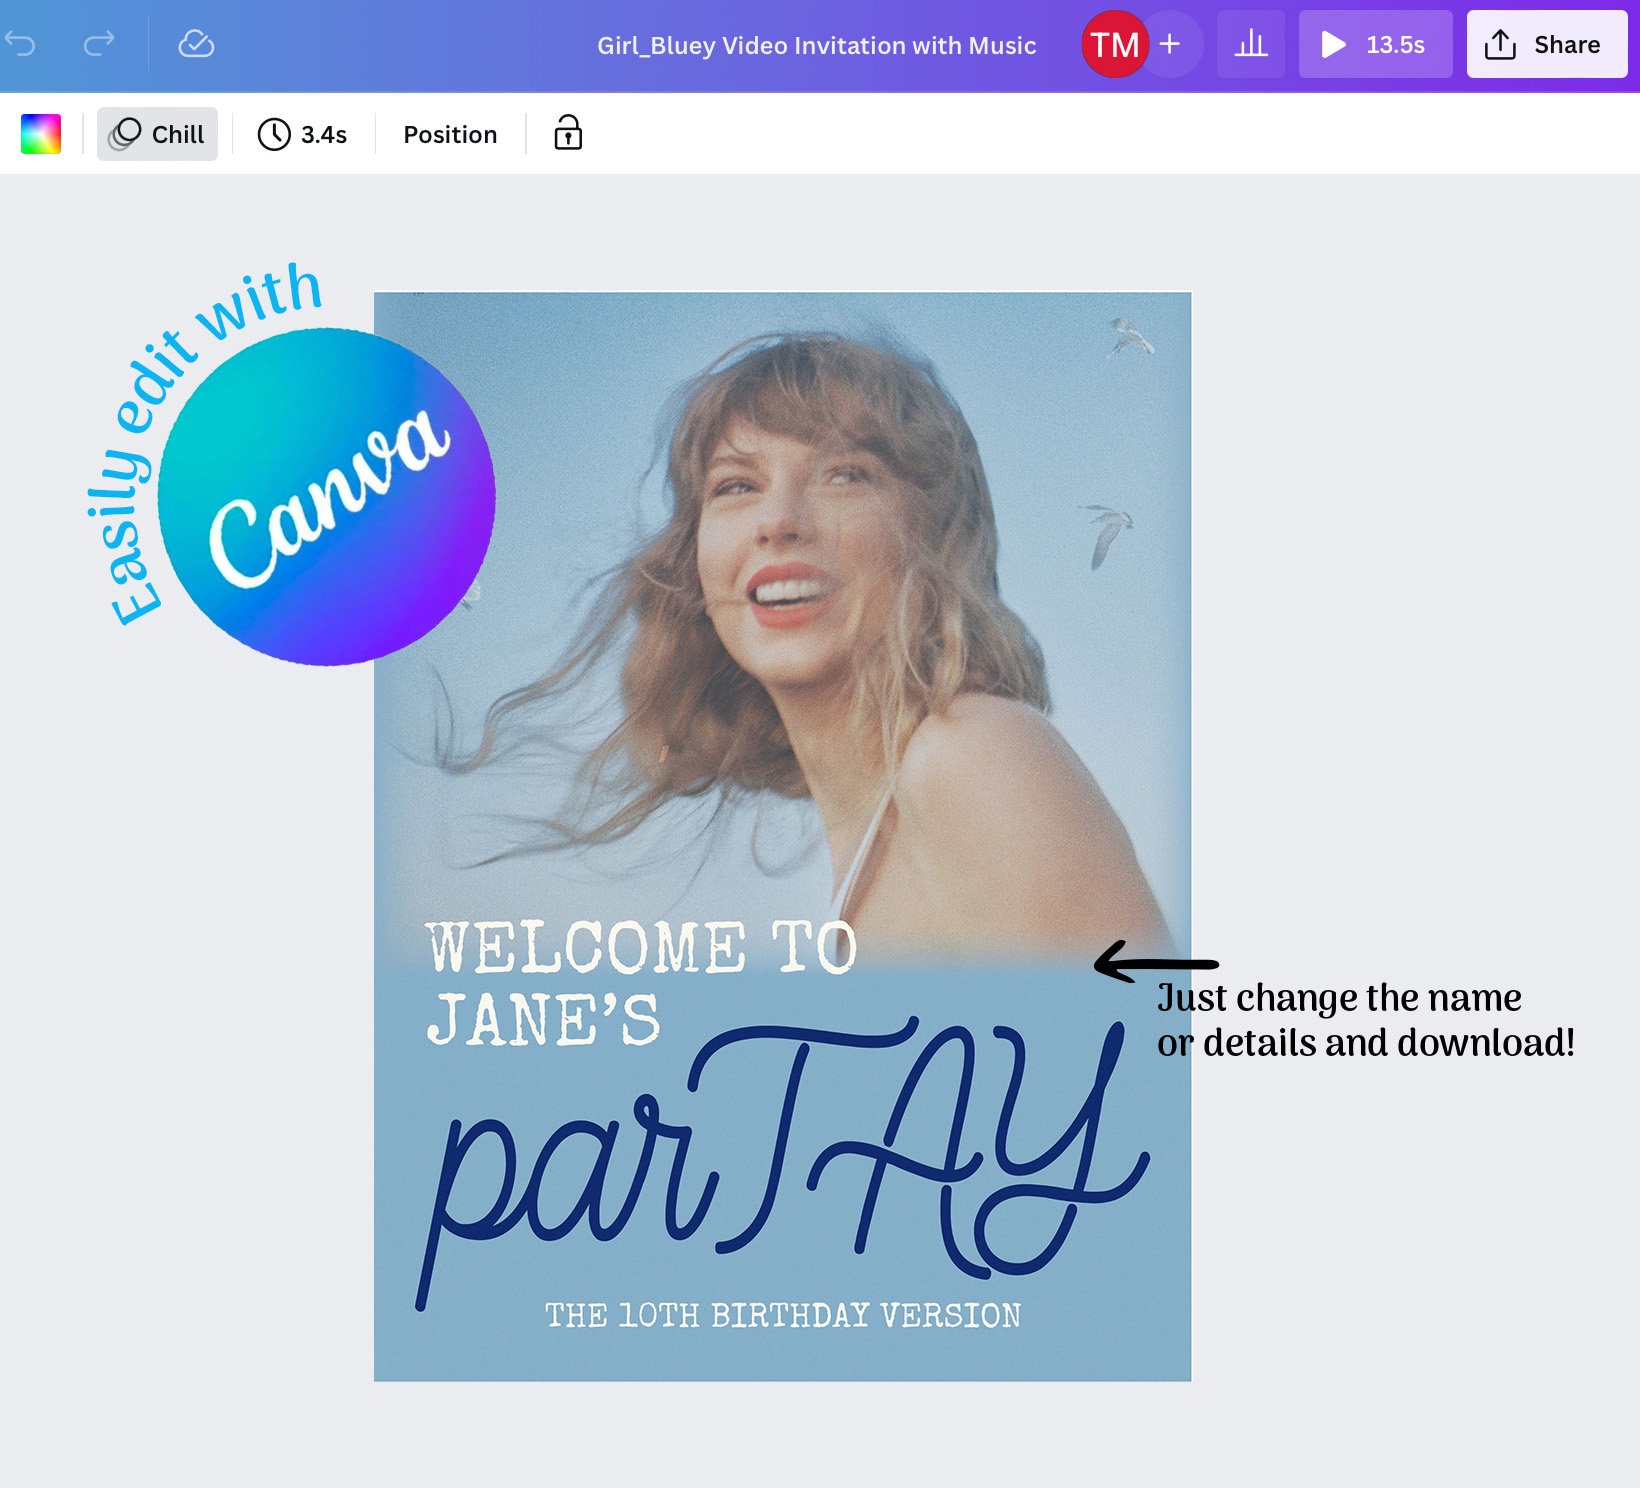Click the plus icon to add a collaborator

(x=1168, y=43)
